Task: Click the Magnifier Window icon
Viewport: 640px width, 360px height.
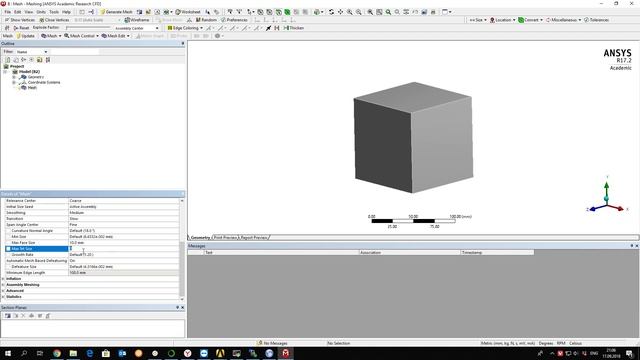Action: [379, 12]
